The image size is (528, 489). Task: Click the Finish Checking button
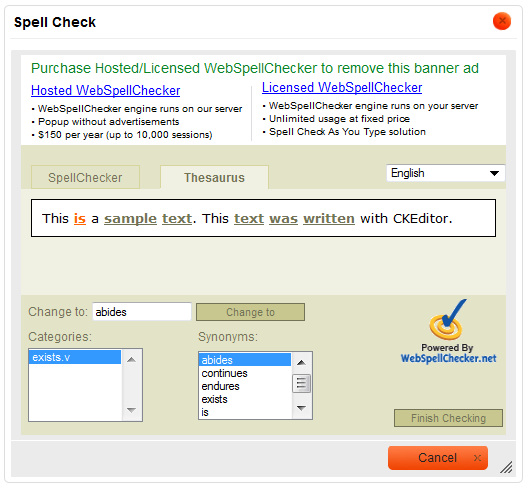pyautogui.click(x=448, y=418)
